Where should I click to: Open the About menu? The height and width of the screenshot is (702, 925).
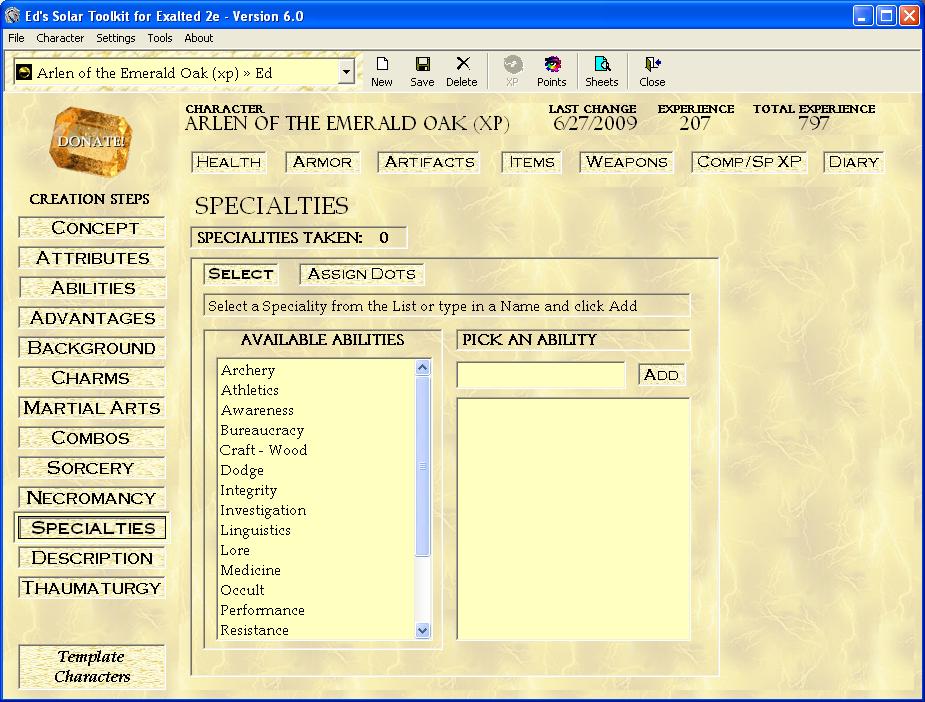pyautogui.click(x=199, y=38)
